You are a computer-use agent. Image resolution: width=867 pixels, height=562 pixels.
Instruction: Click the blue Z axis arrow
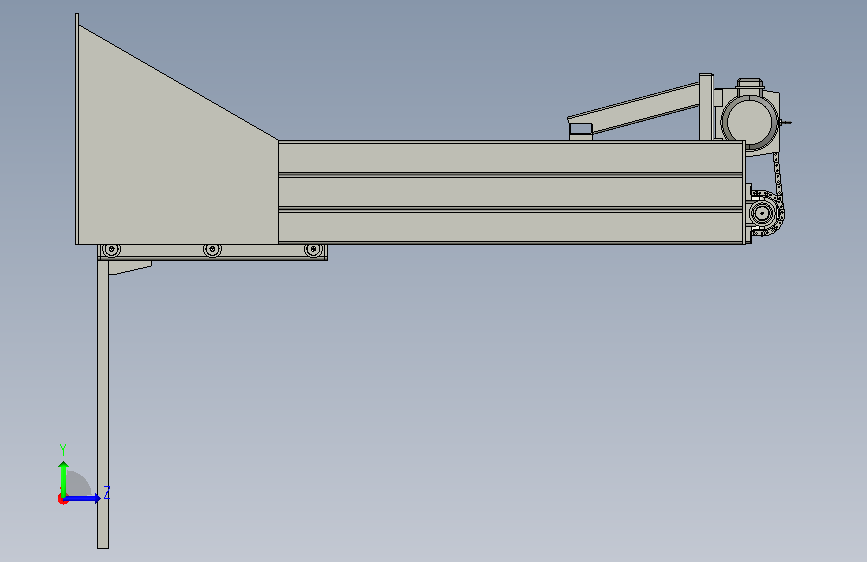click(x=83, y=498)
